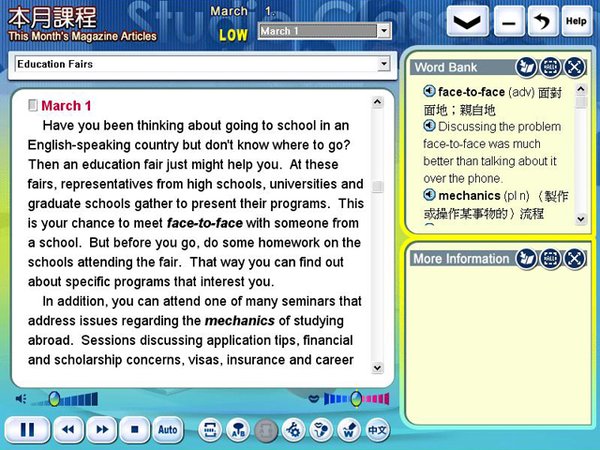Expand the Word Bank panel fullscreen
This screenshot has height=450, width=600.
click(574, 67)
